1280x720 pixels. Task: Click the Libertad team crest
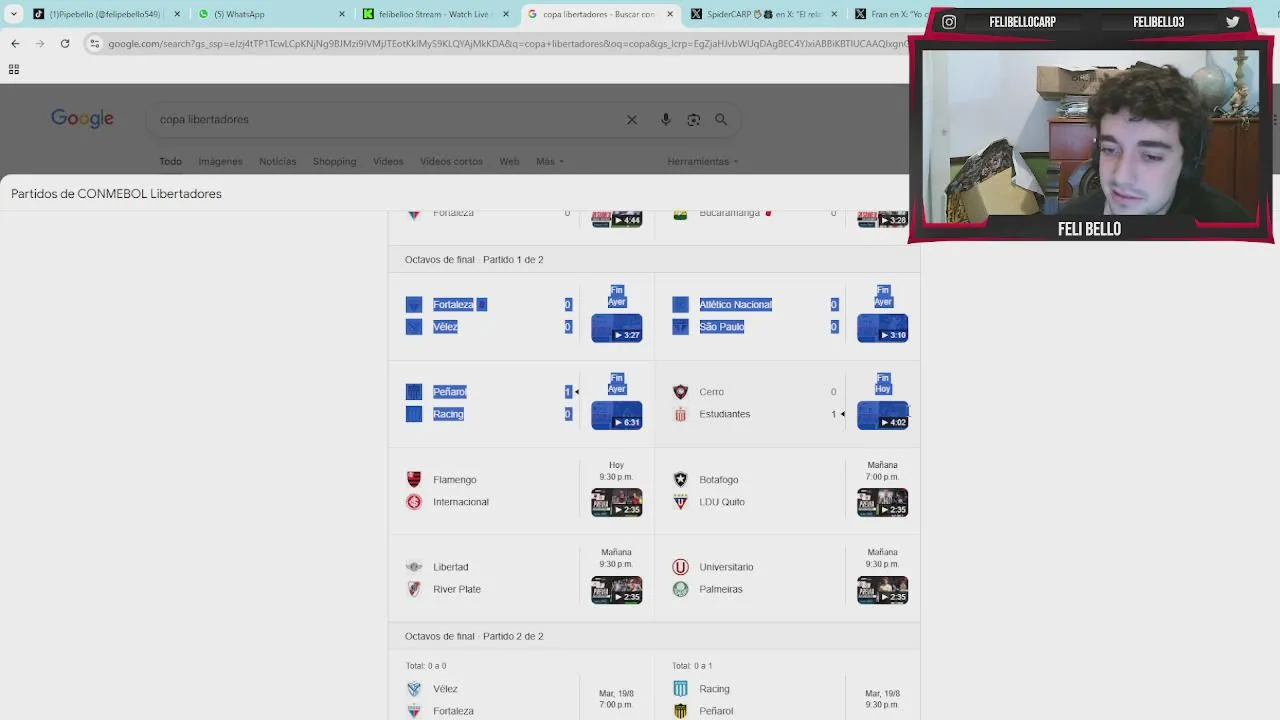(x=414, y=567)
